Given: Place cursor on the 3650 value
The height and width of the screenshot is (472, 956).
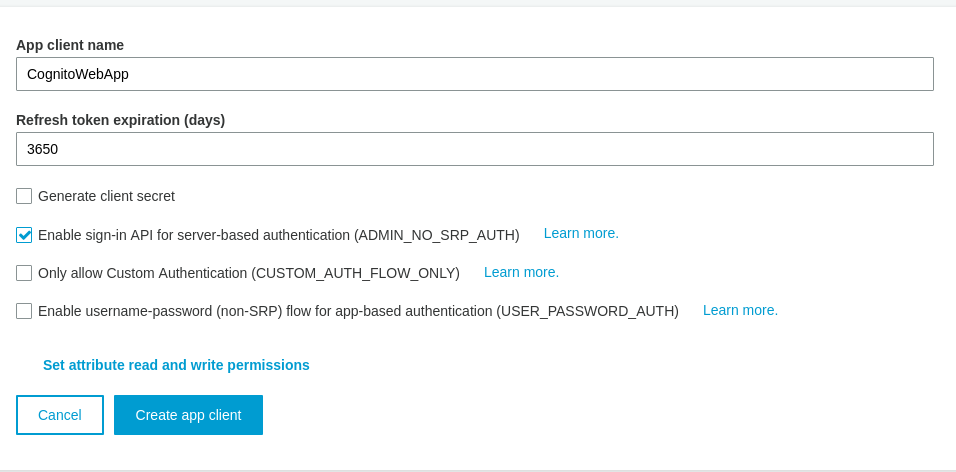Looking at the screenshot, I should click(43, 149).
